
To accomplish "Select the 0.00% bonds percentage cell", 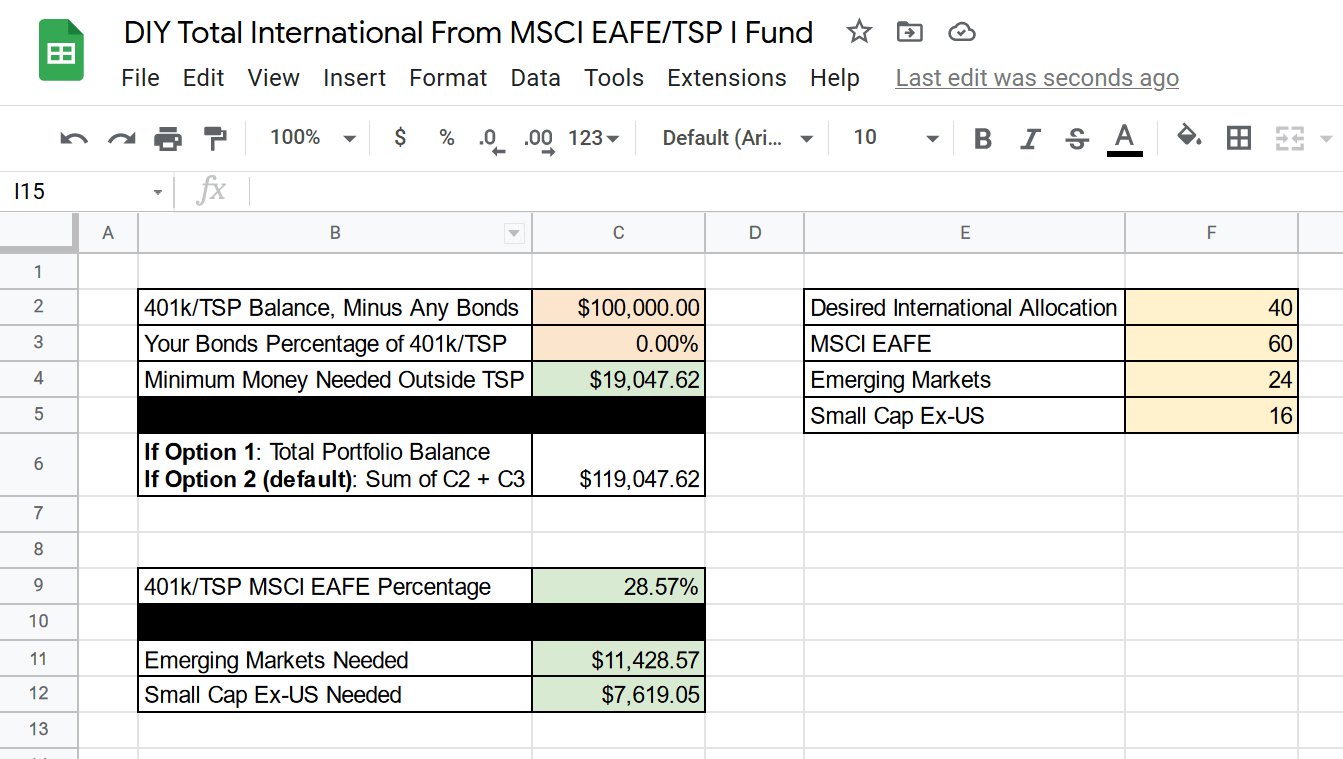I will click(x=618, y=343).
